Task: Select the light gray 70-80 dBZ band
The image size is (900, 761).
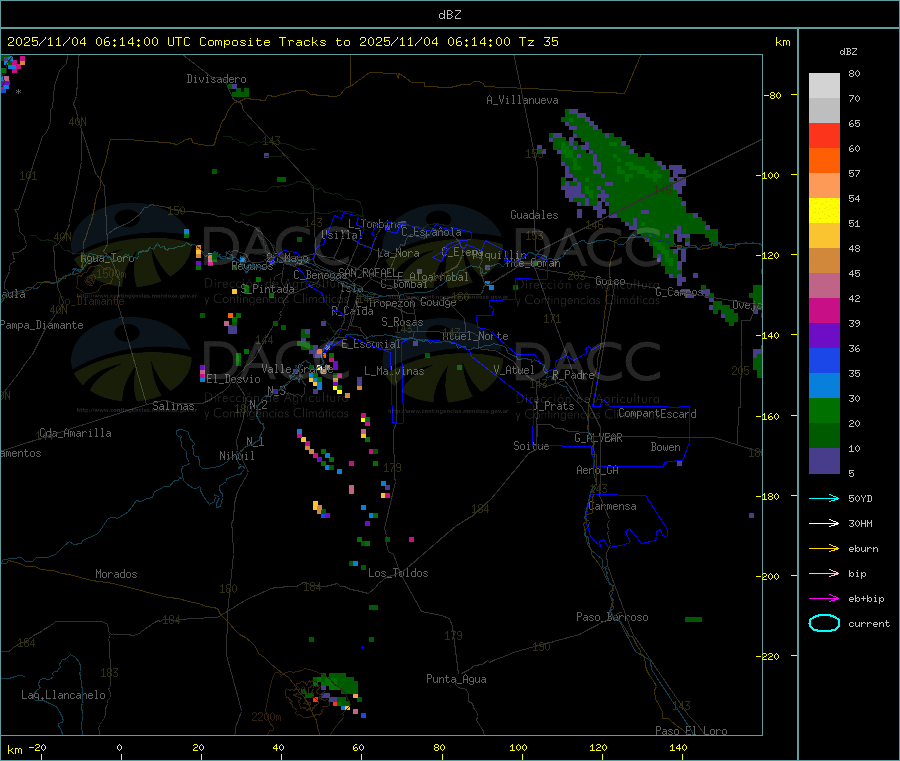Action: point(824,86)
